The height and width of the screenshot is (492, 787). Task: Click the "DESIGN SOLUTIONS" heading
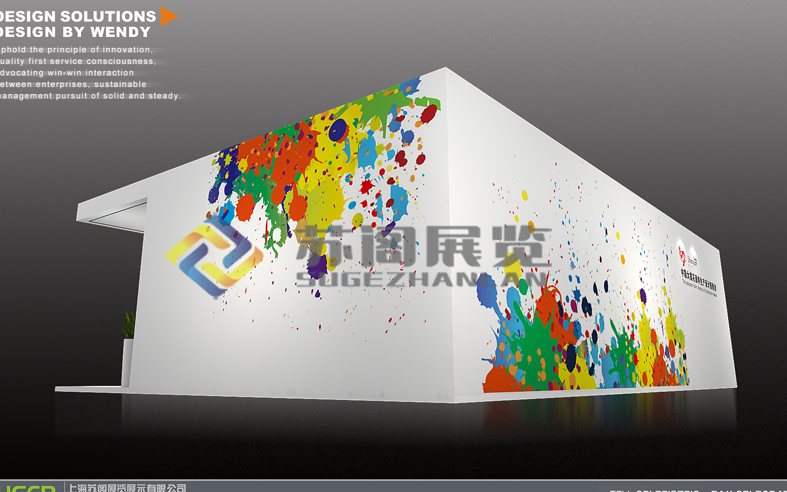pos(78,17)
